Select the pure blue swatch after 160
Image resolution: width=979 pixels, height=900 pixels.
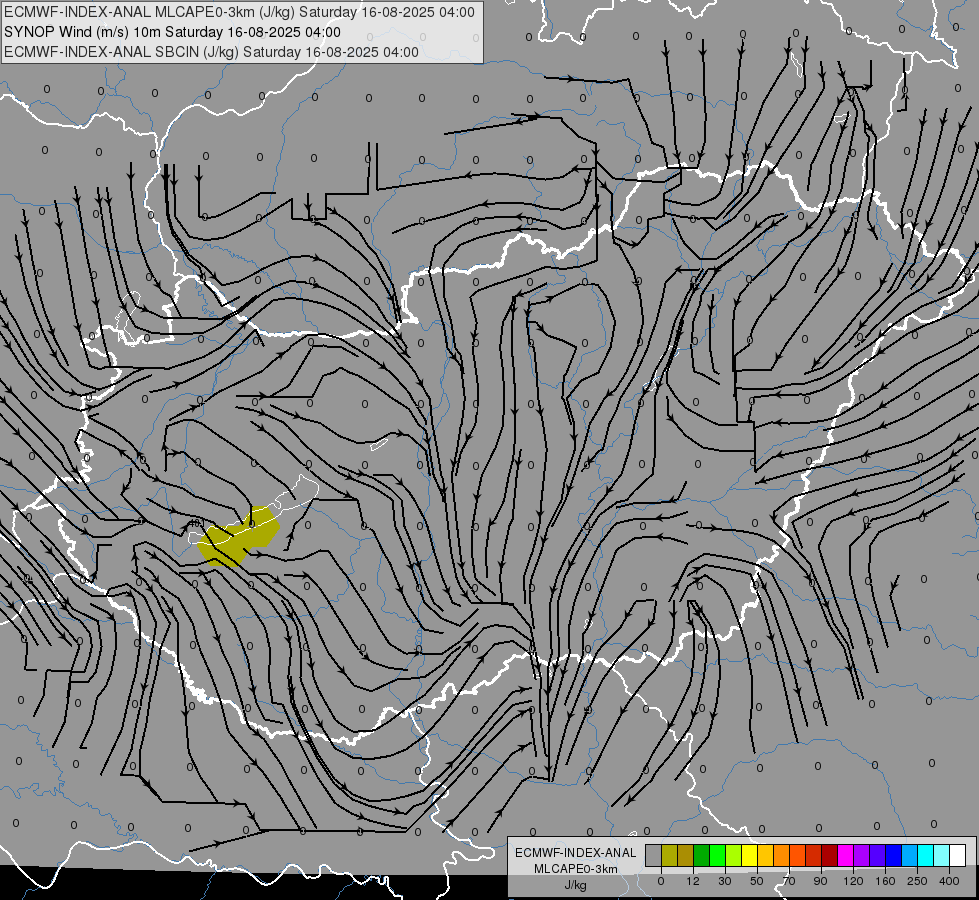click(x=893, y=856)
